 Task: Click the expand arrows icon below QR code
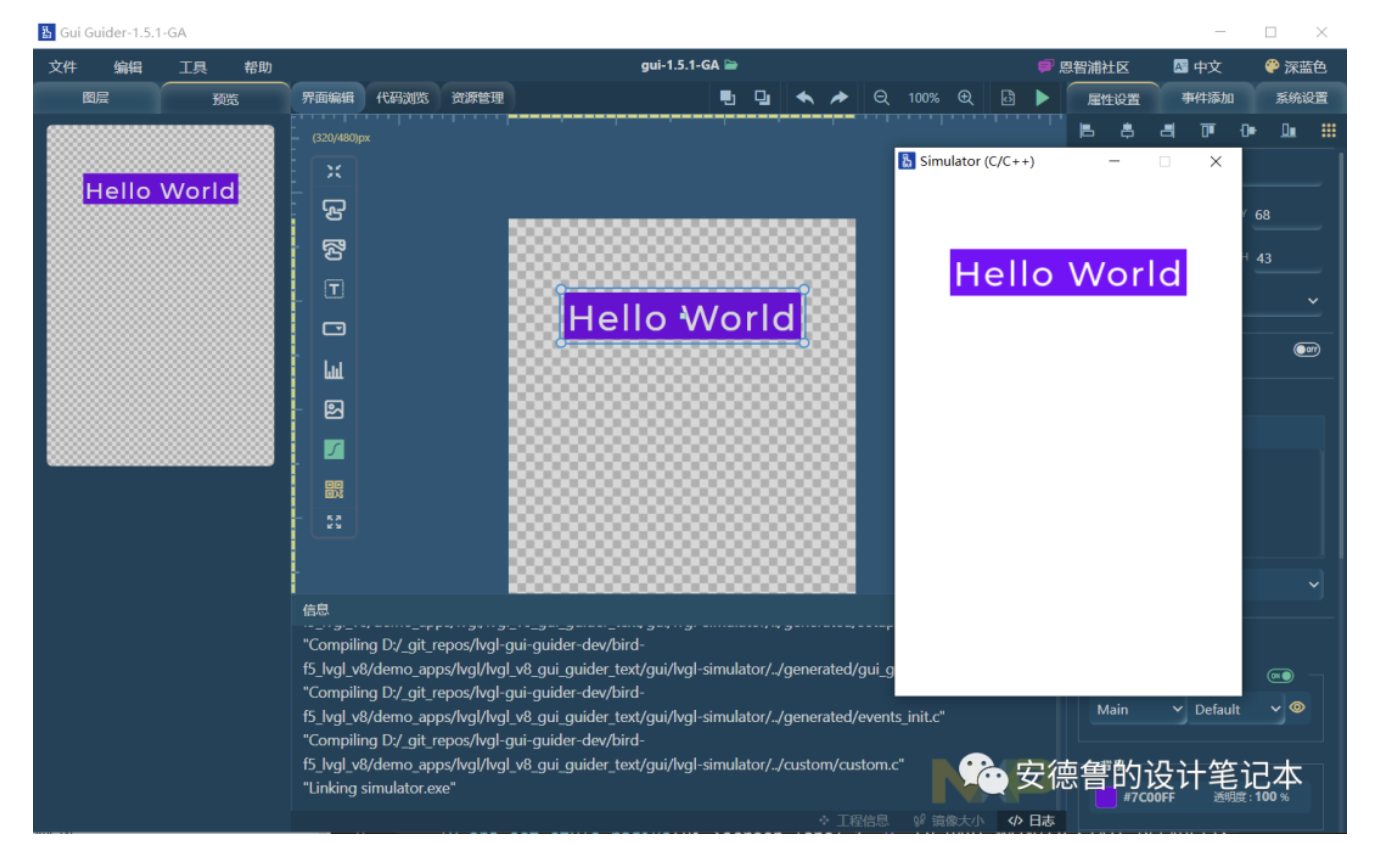pos(334,521)
